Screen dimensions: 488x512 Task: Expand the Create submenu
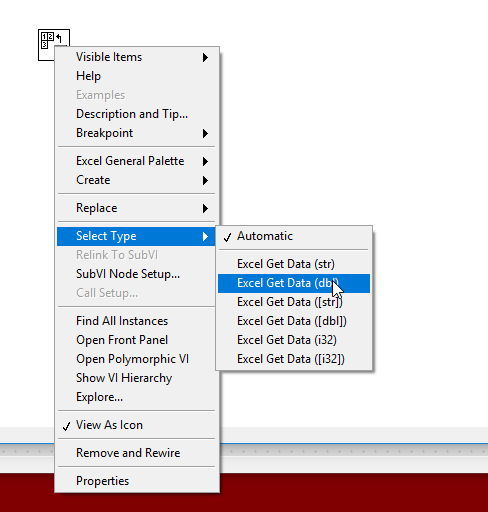click(137, 180)
